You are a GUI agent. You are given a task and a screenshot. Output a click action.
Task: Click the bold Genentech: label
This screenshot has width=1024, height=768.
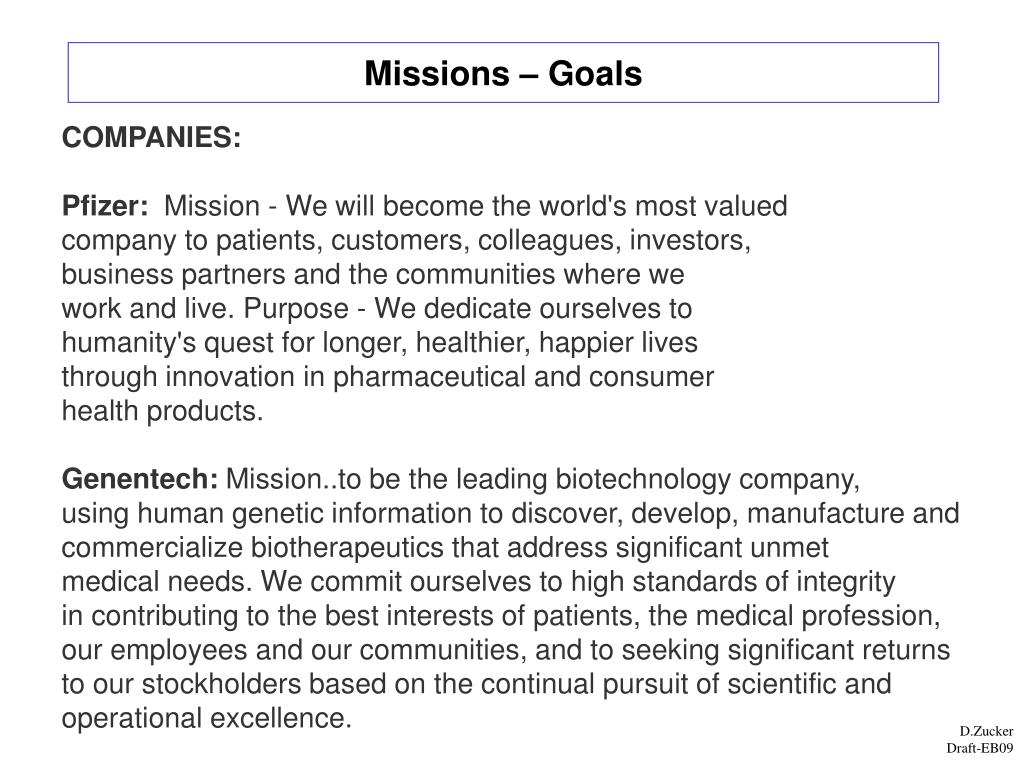click(140, 479)
